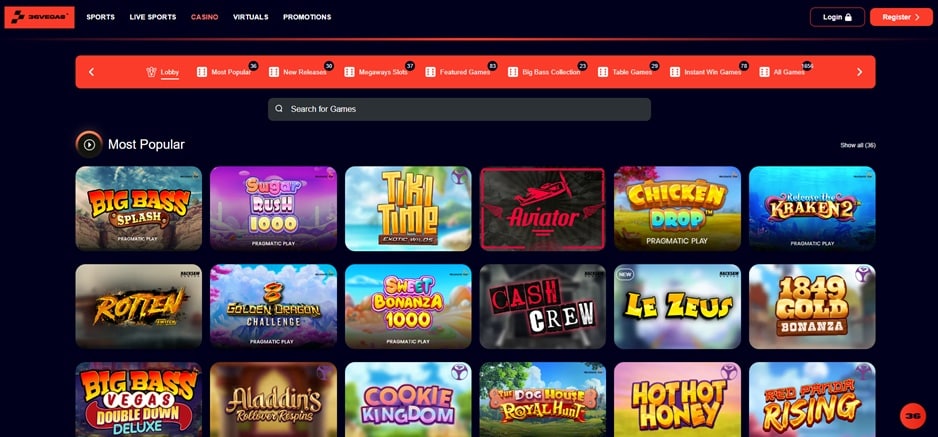The height and width of the screenshot is (437, 938).
Task: Select the Instant Win Games category
Action: coord(712,72)
